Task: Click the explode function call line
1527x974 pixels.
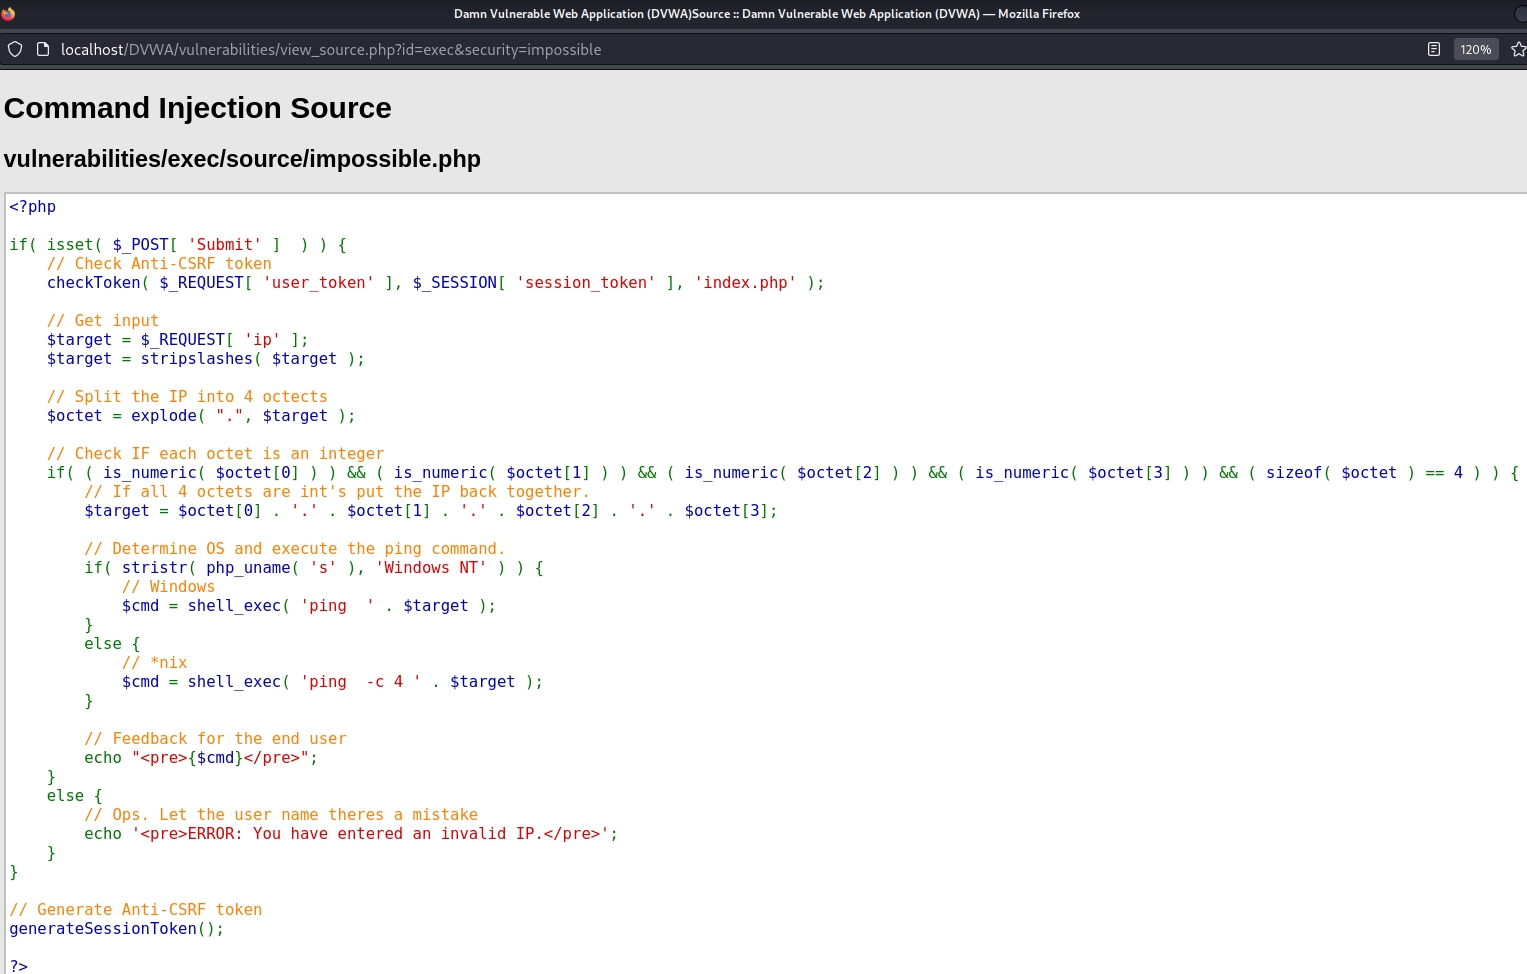Action: pos(200,416)
